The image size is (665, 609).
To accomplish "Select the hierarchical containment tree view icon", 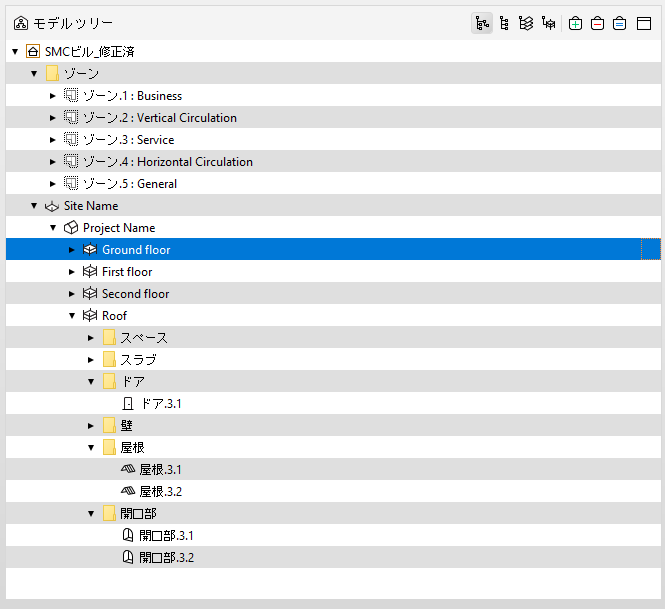I will (482, 23).
